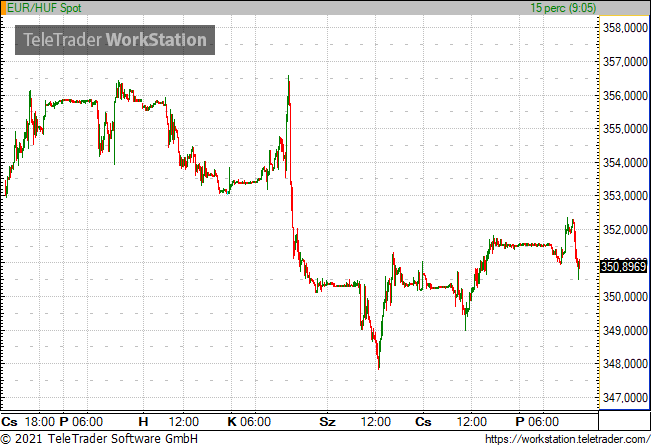651x448 pixels.
Task: Click the H day marker on time axis
Action: click(x=143, y=422)
